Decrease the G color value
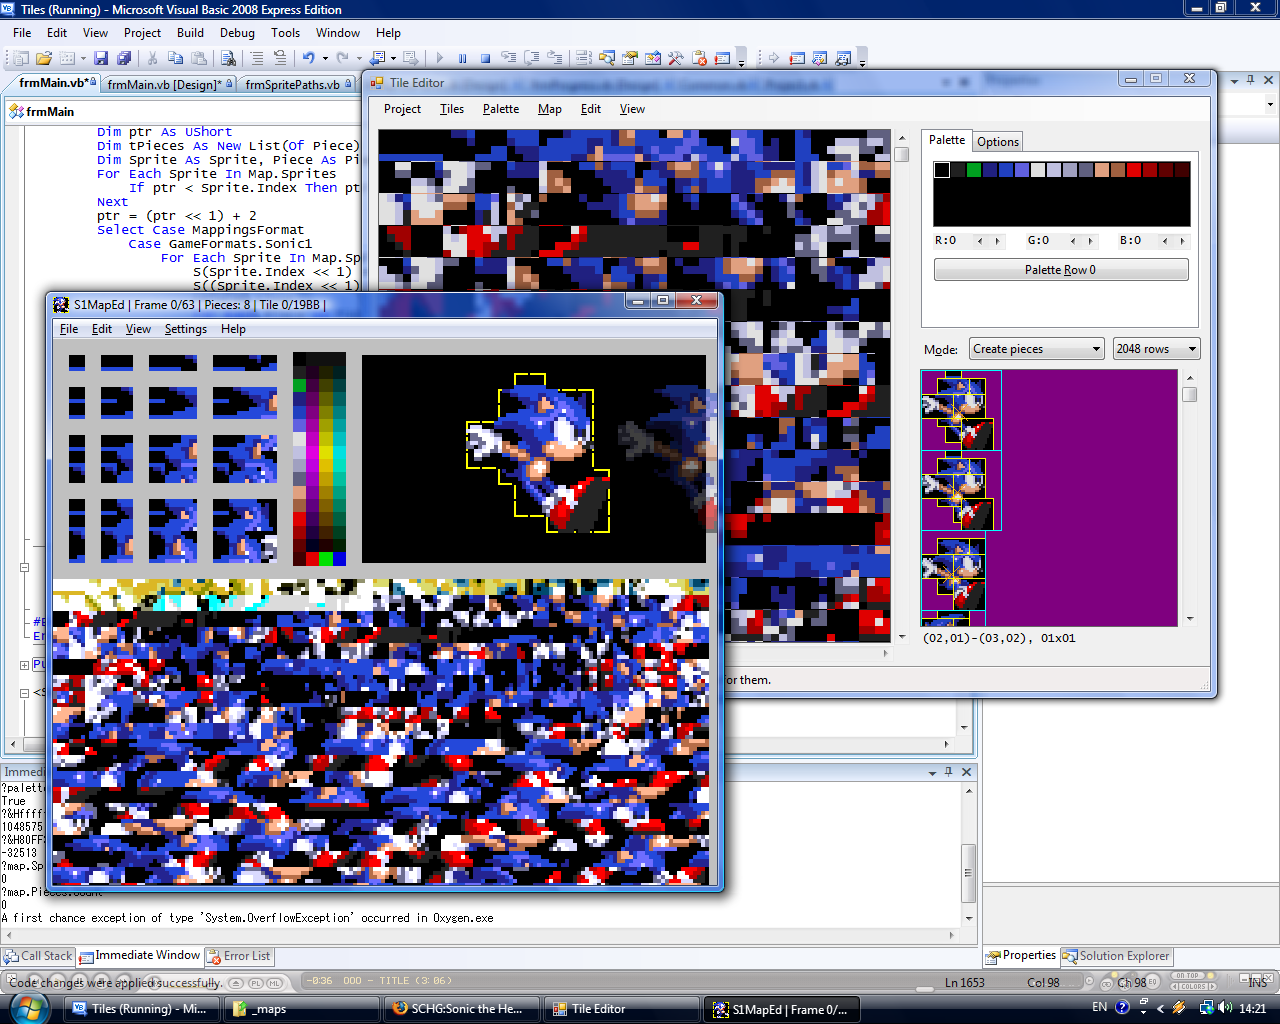1280x1024 pixels. point(1073,240)
